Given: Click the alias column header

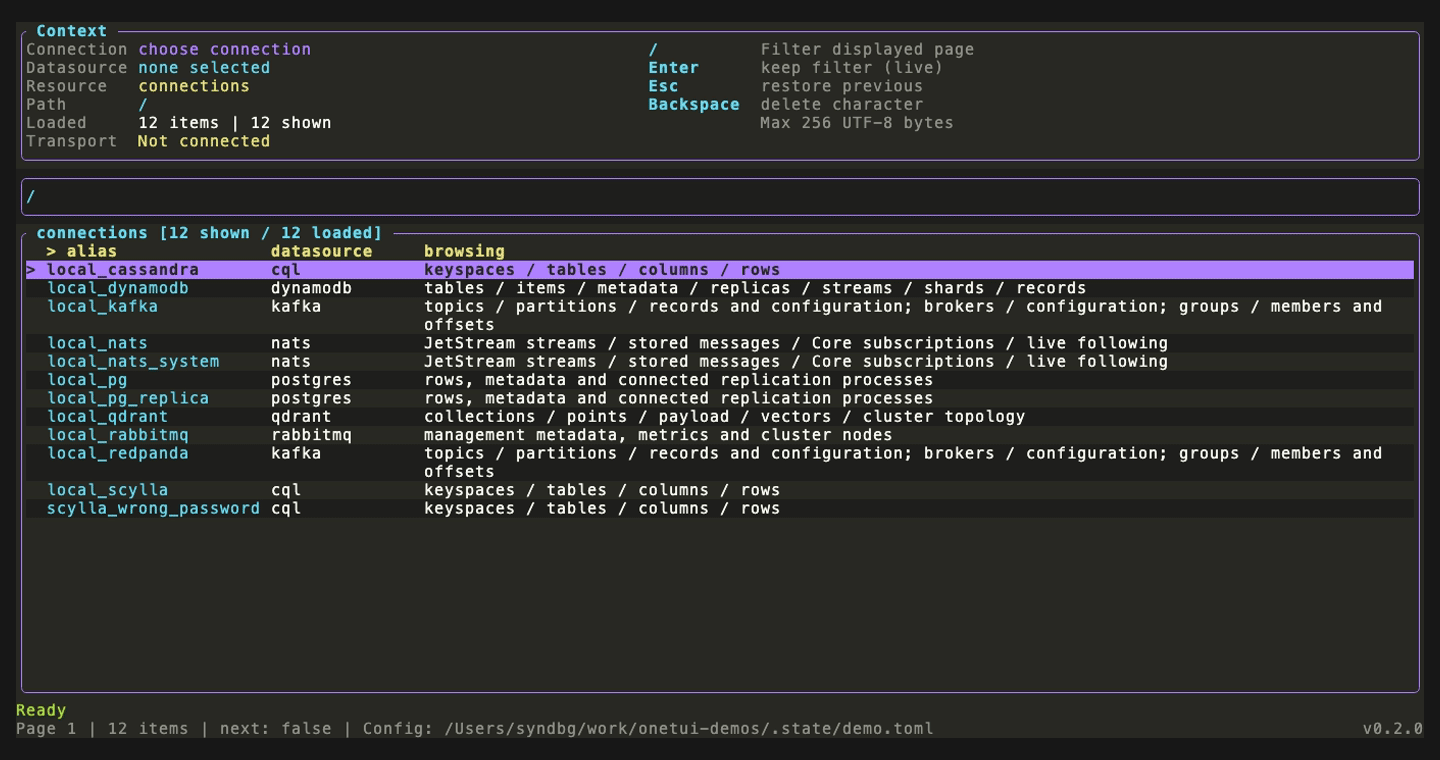Looking at the screenshot, I should [x=91, y=251].
